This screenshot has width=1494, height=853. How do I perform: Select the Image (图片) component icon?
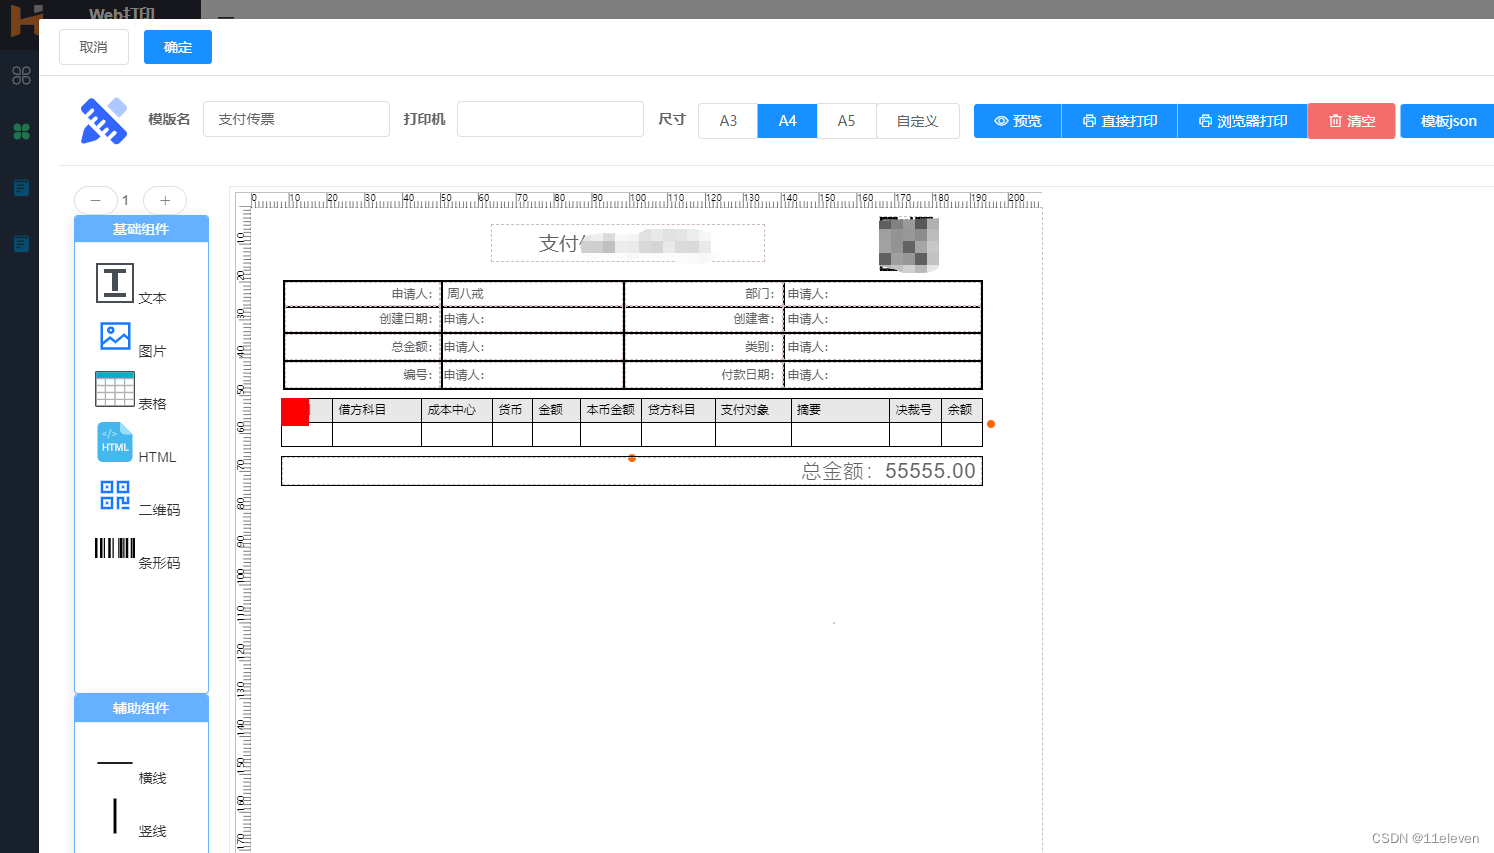click(x=115, y=336)
